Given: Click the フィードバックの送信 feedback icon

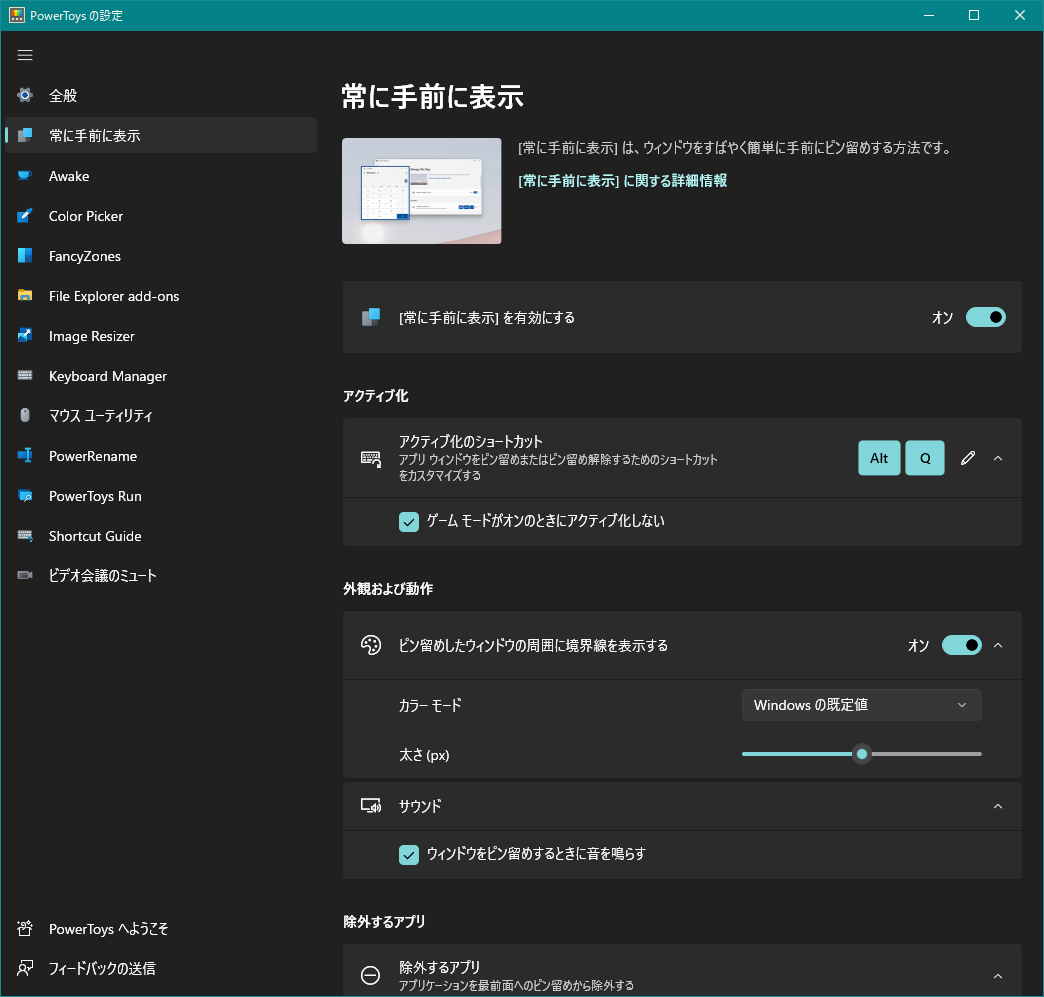Looking at the screenshot, I should coord(25,968).
